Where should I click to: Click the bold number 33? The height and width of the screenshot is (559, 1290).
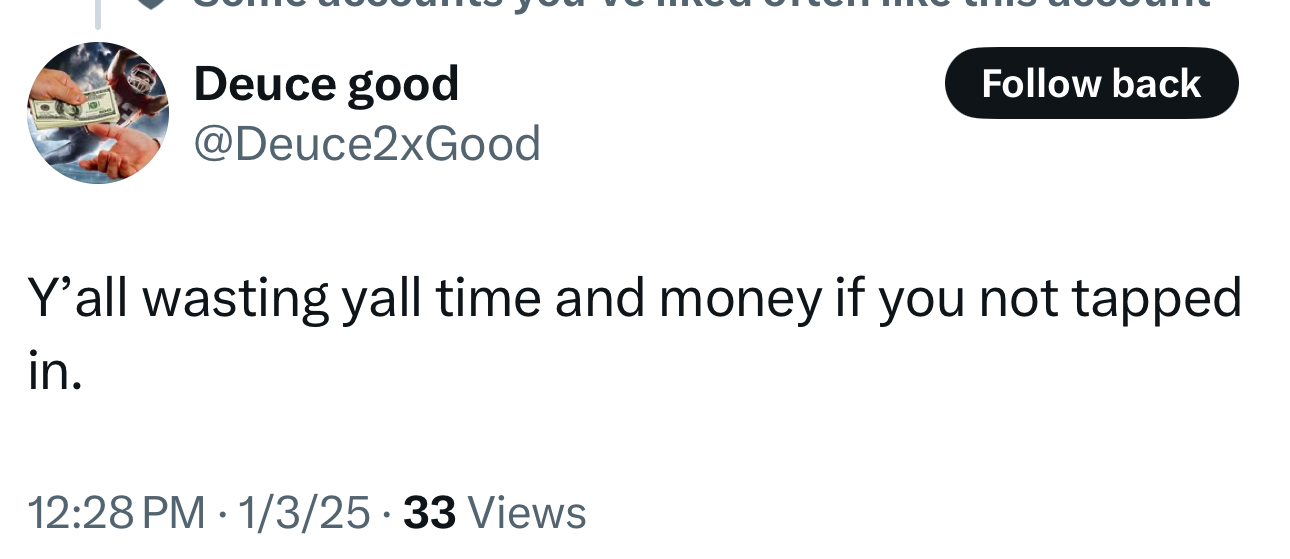[x=429, y=513]
